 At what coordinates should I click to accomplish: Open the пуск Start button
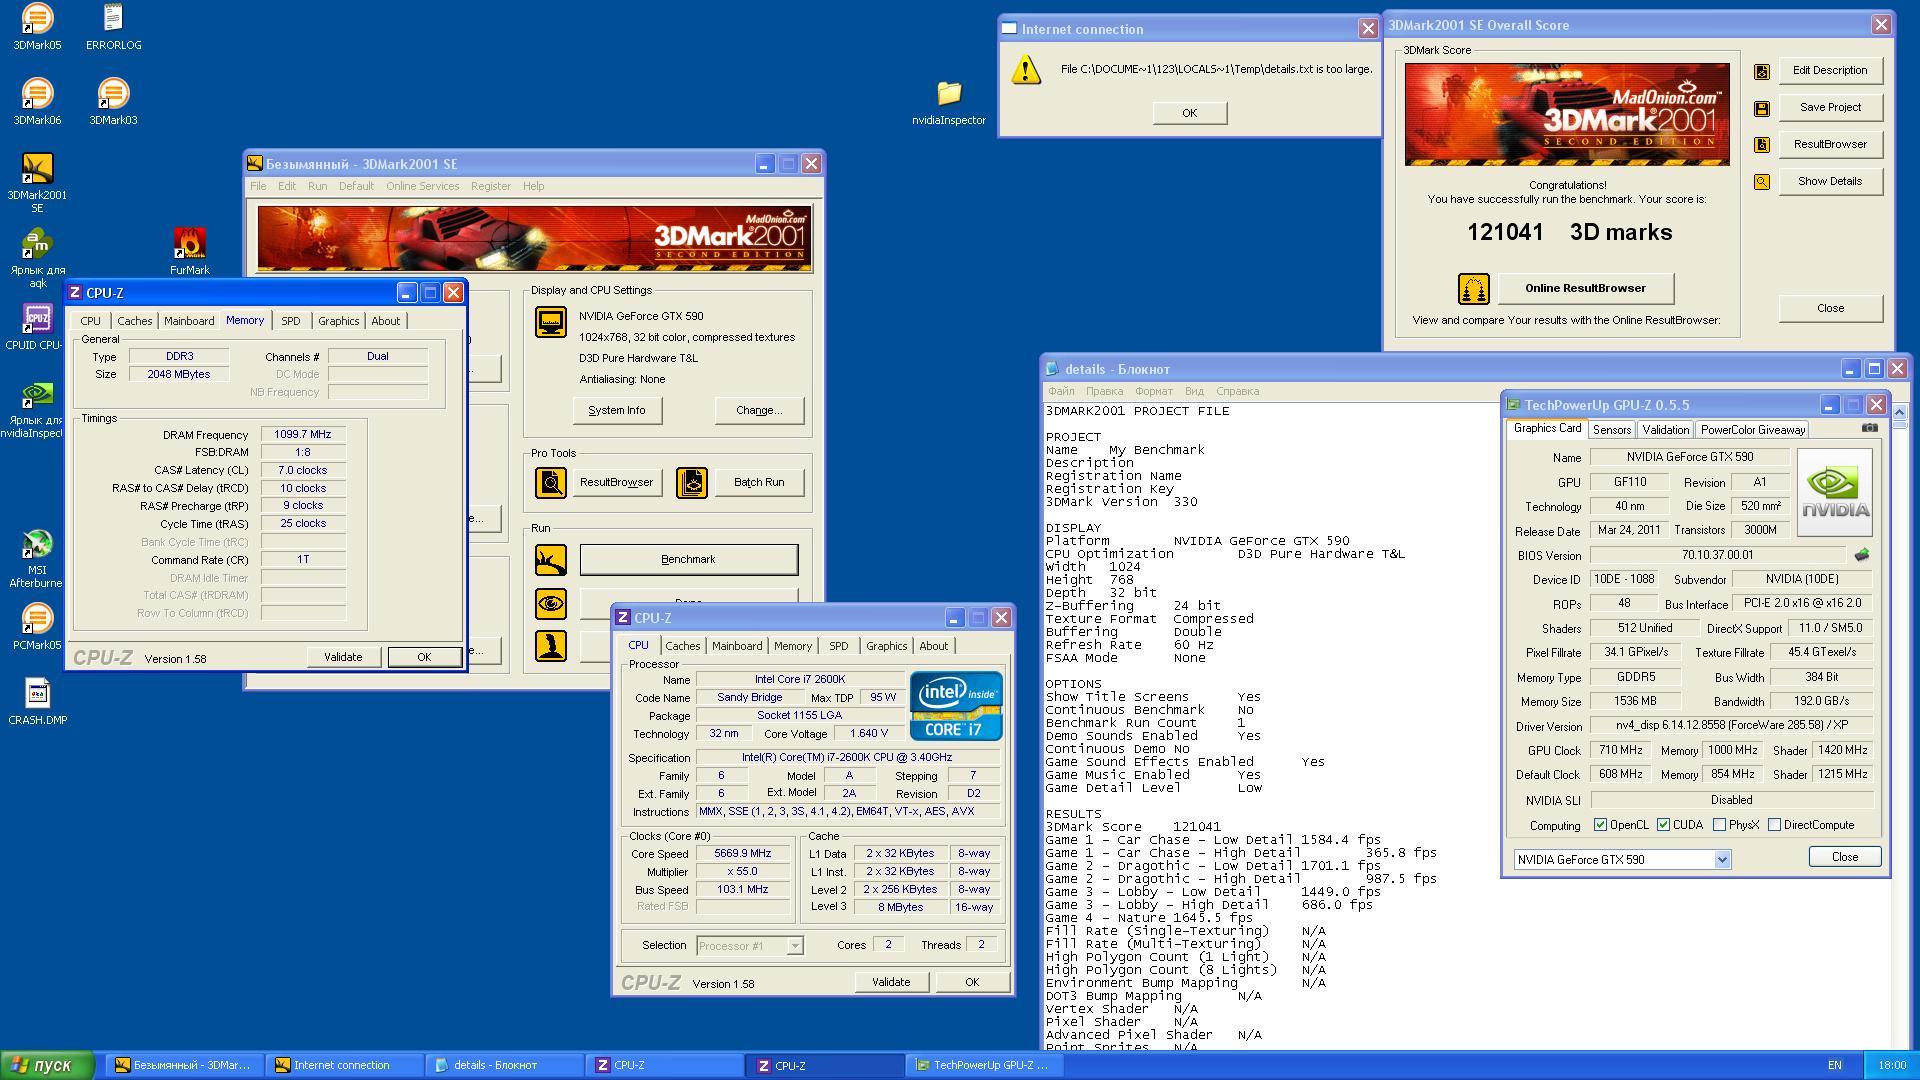coord(47,1066)
